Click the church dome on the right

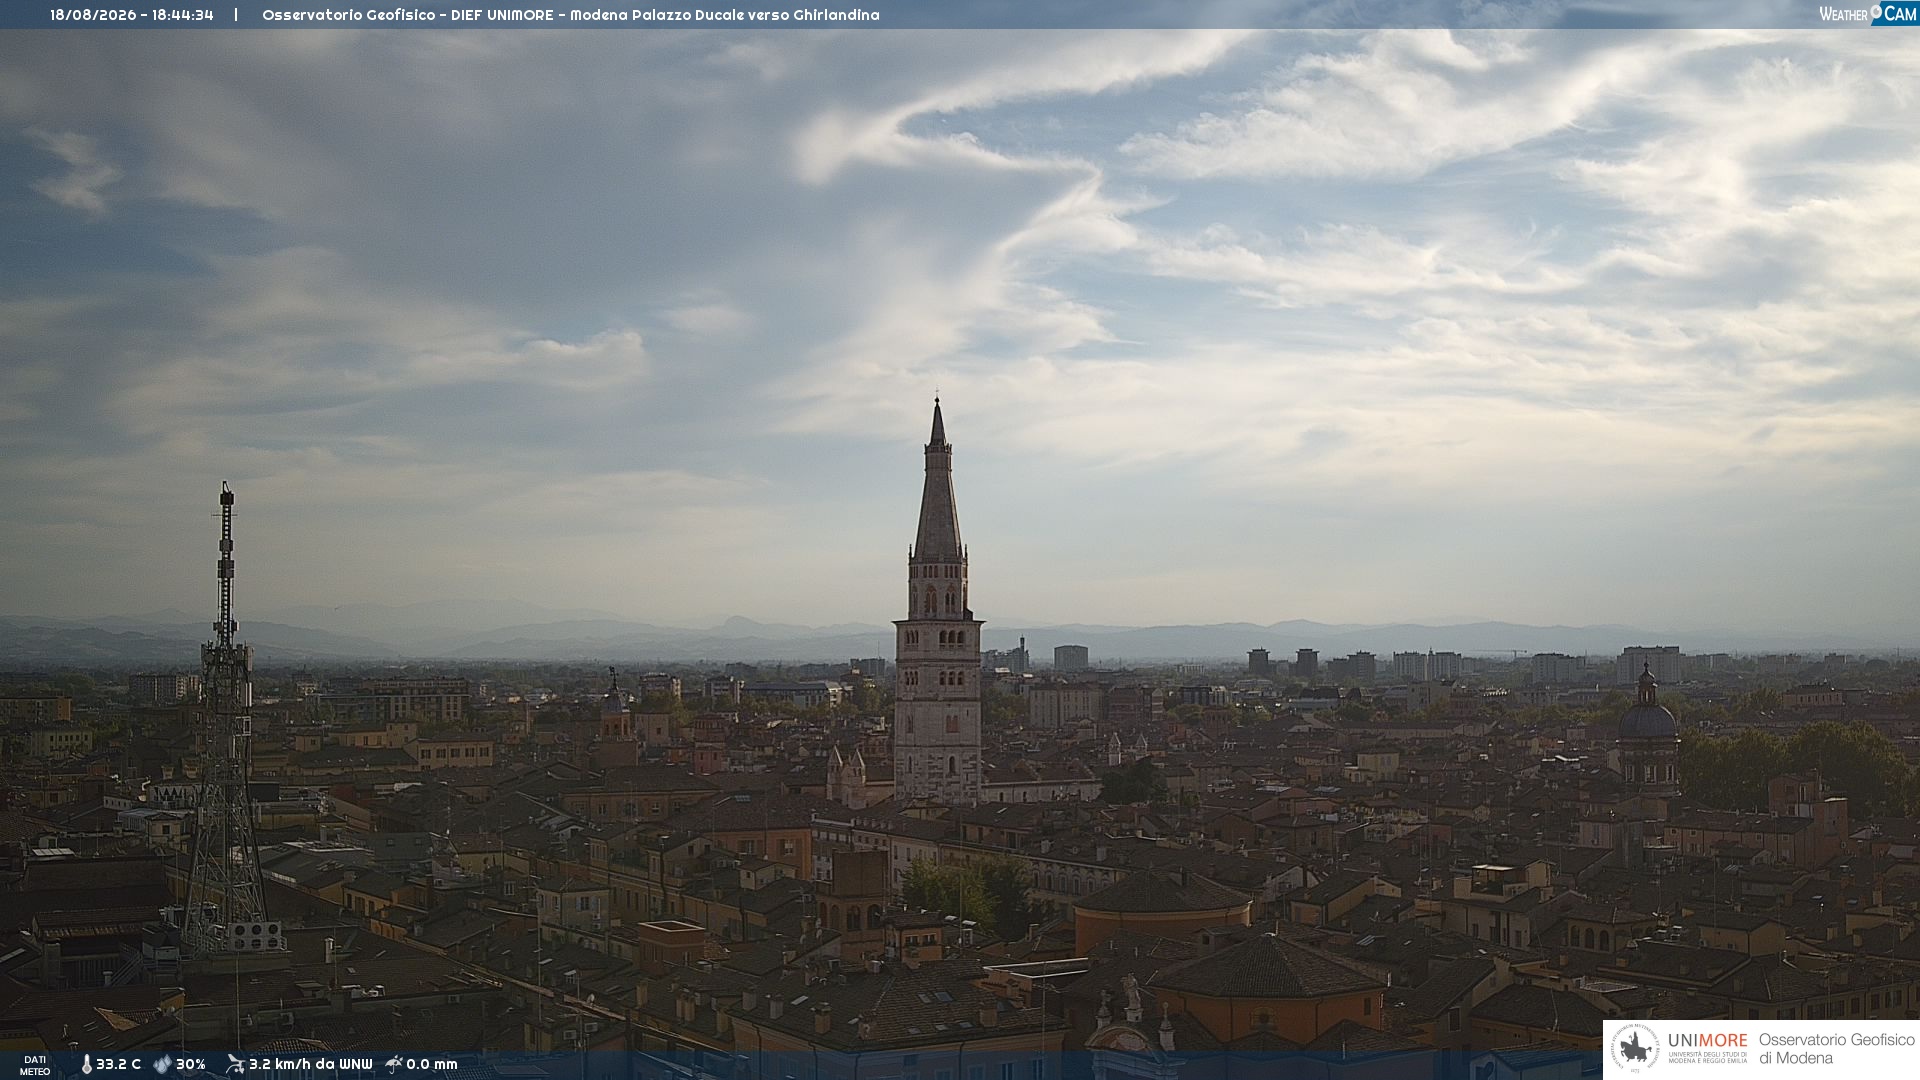(x=1647, y=720)
